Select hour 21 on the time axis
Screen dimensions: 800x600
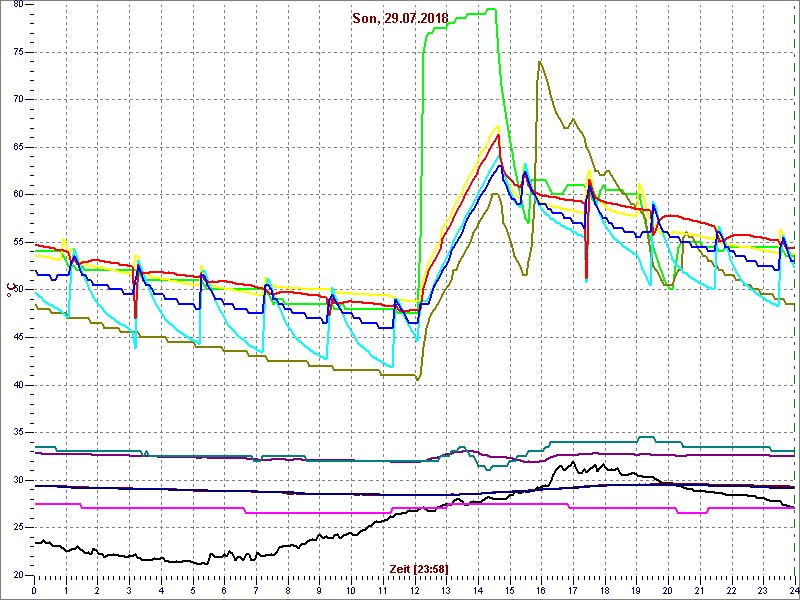click(700, 590)
